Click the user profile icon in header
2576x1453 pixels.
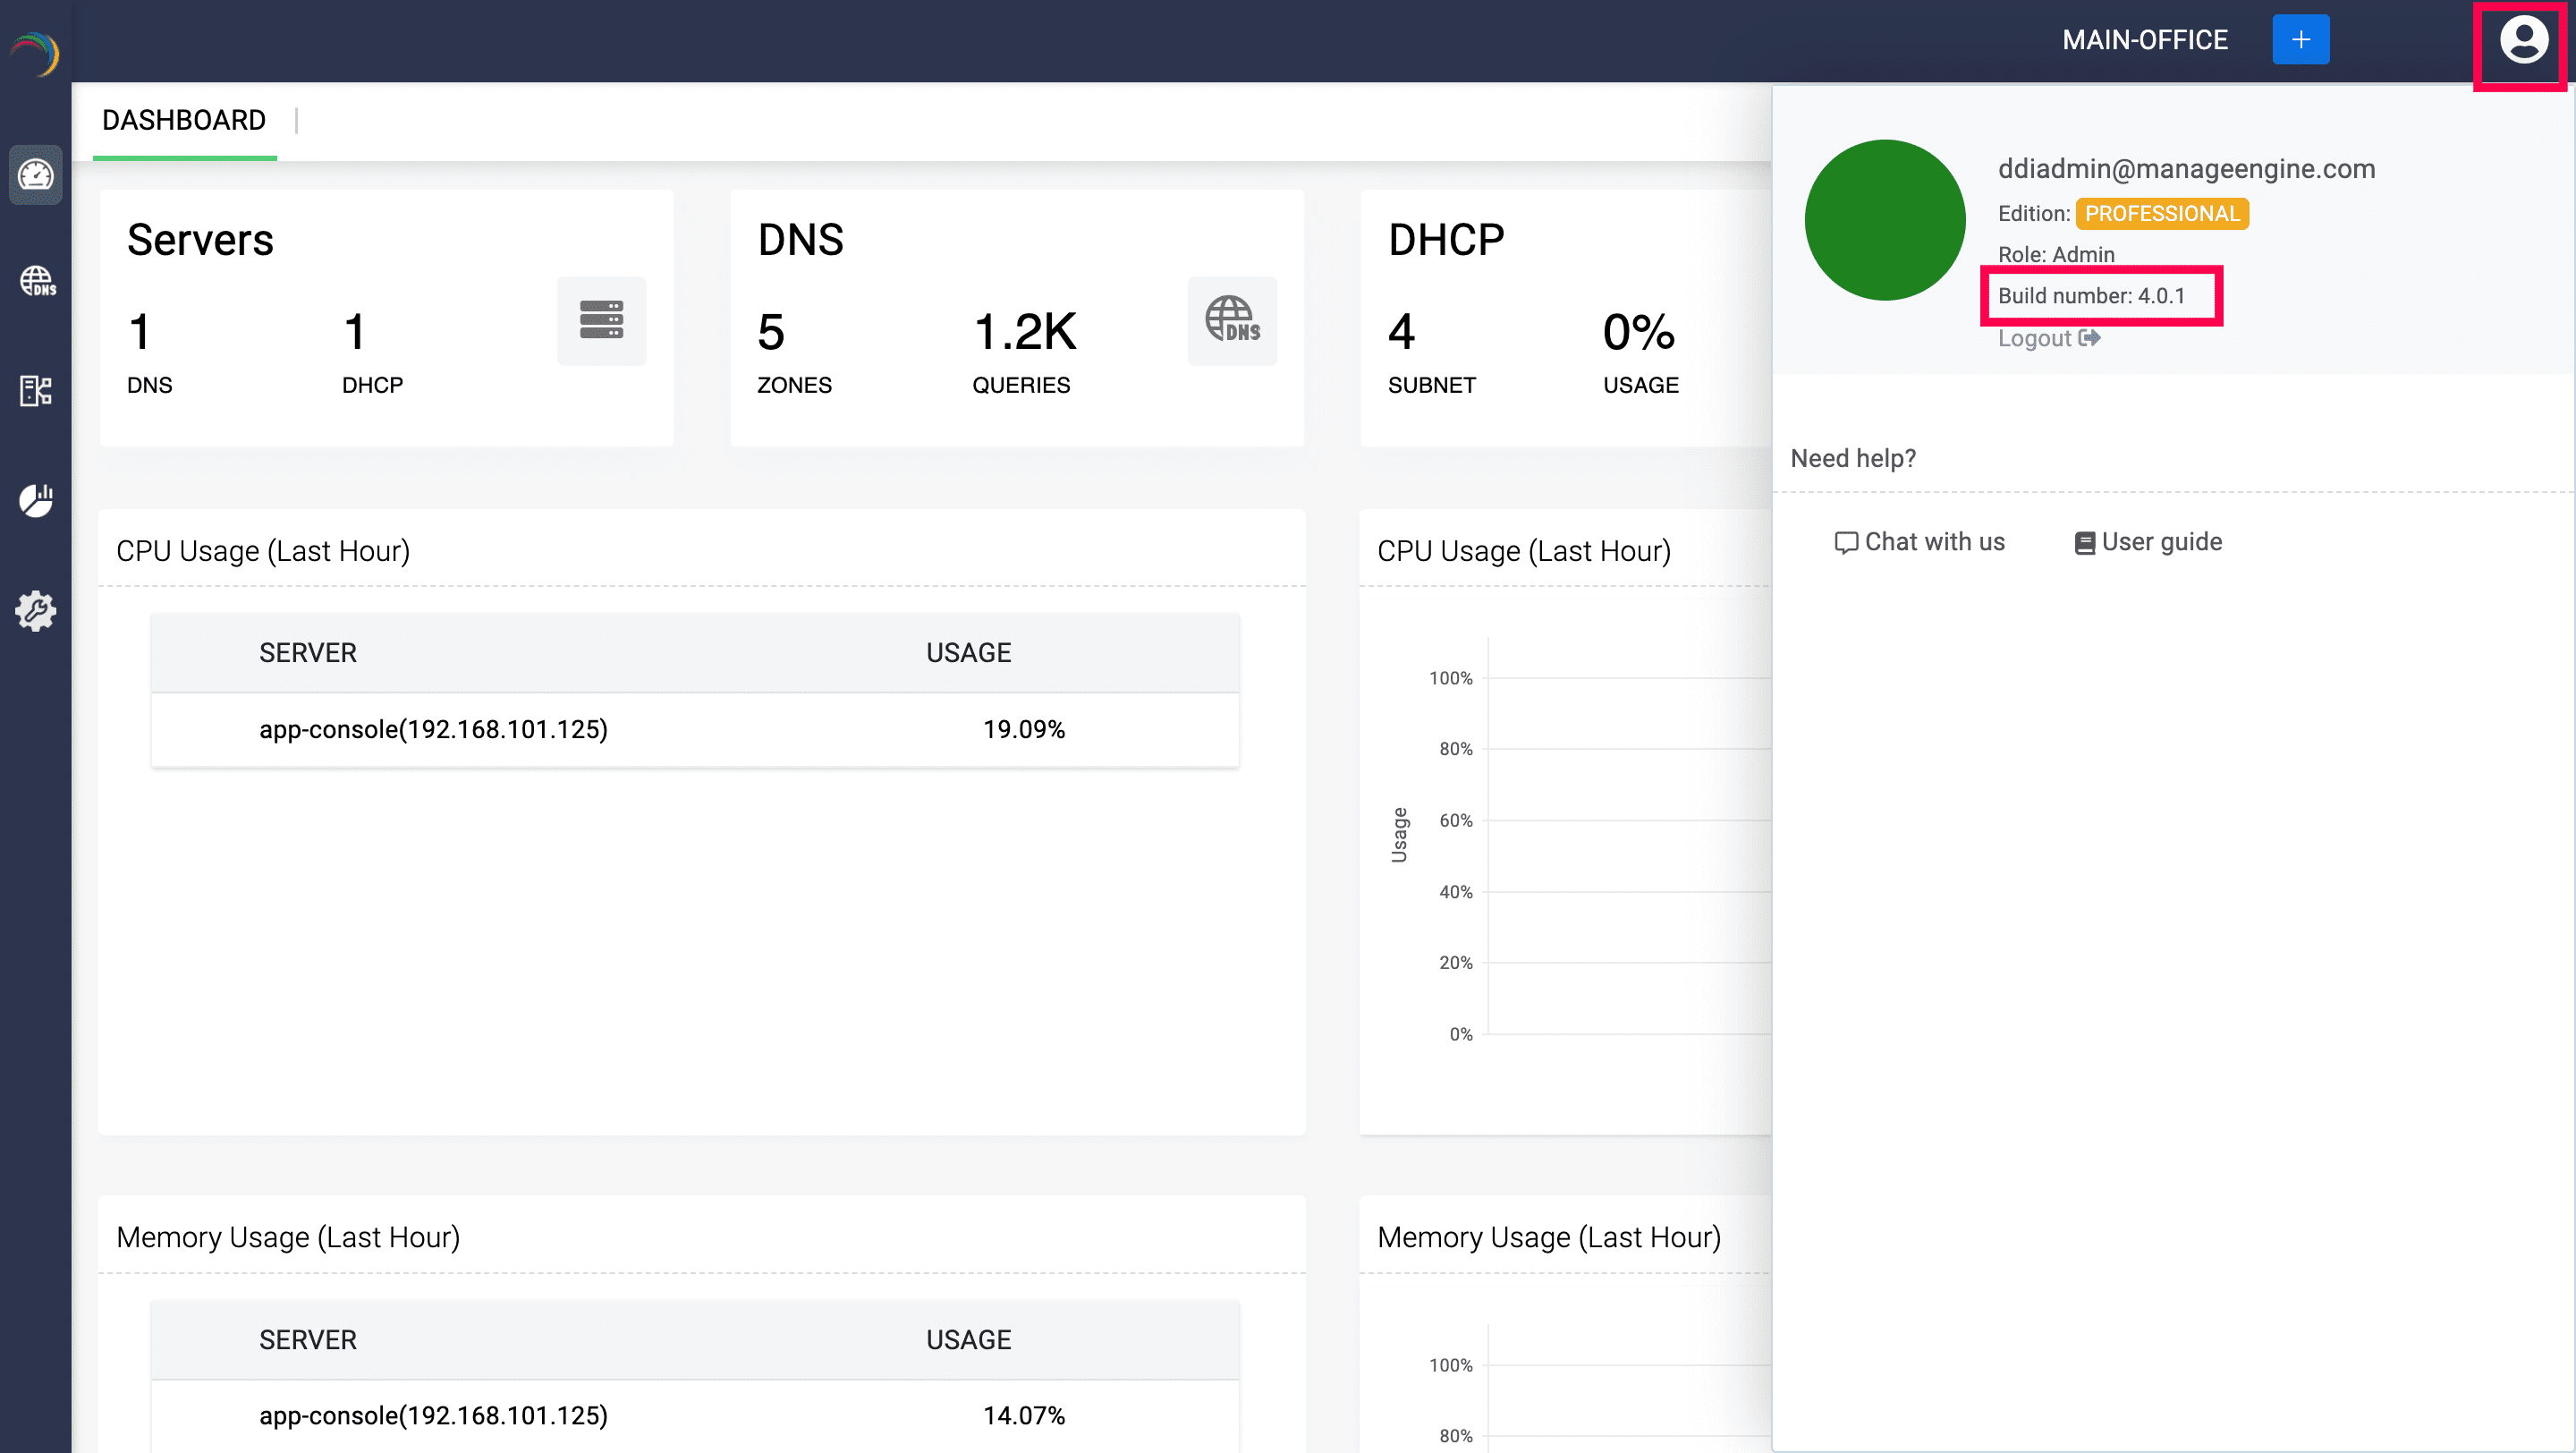pos(2522,42)
